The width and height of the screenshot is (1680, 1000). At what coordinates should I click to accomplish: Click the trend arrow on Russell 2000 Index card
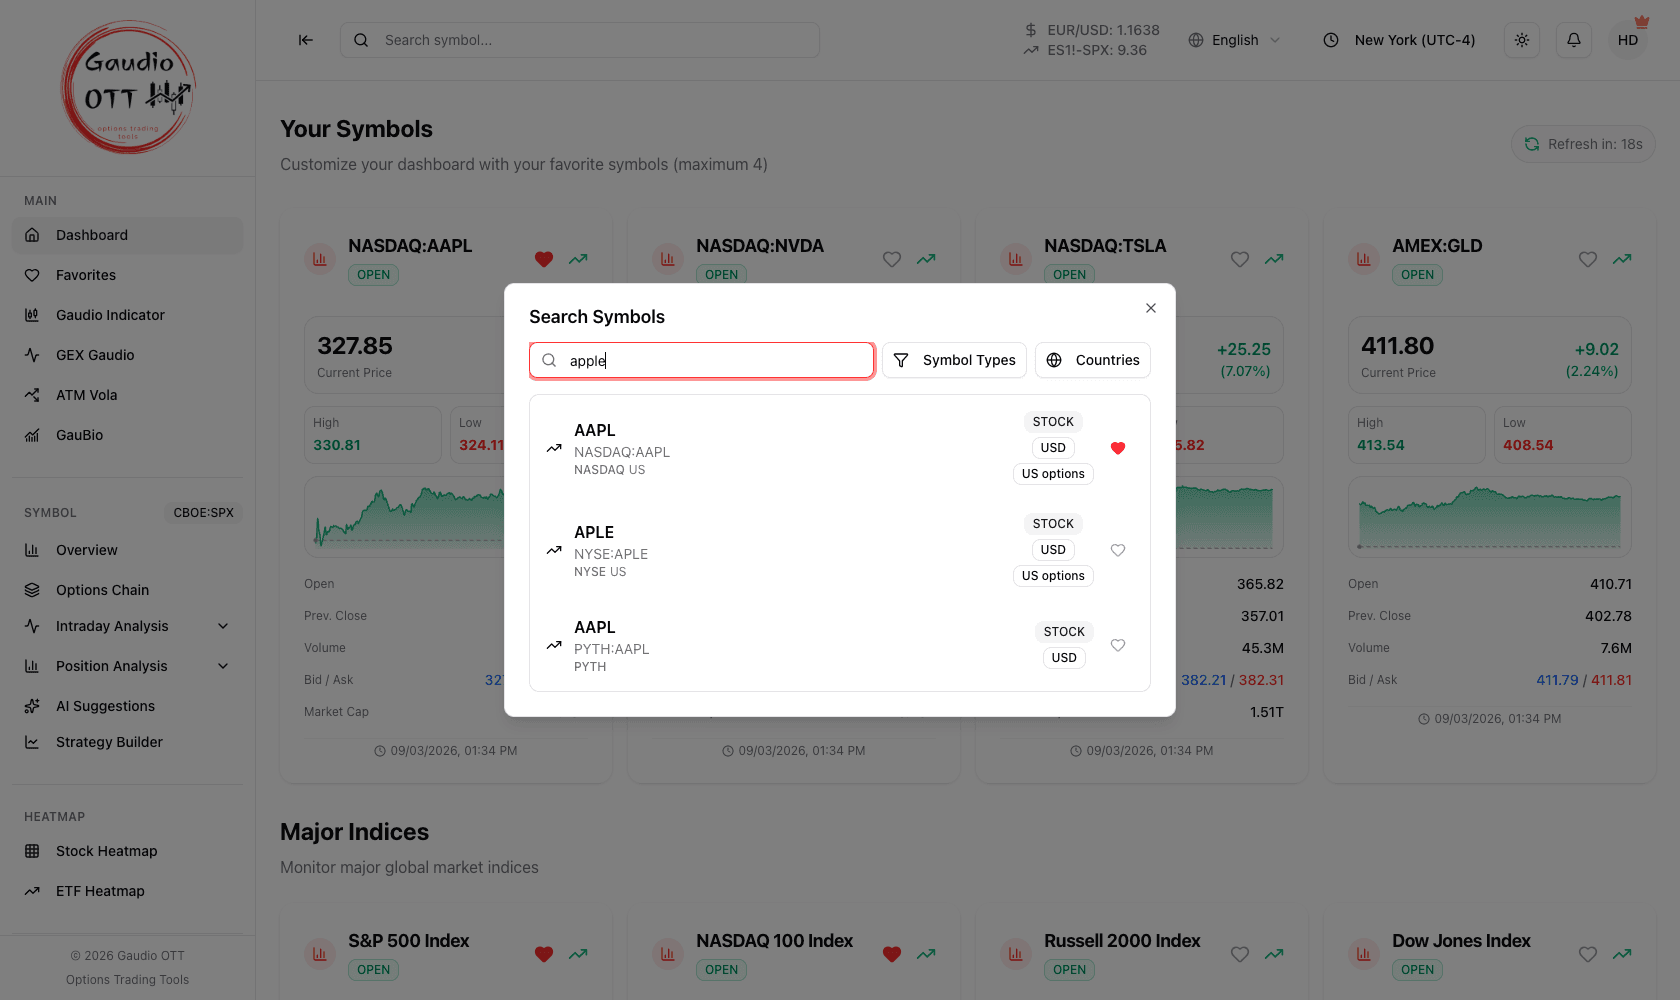(x=1274, y=954)
